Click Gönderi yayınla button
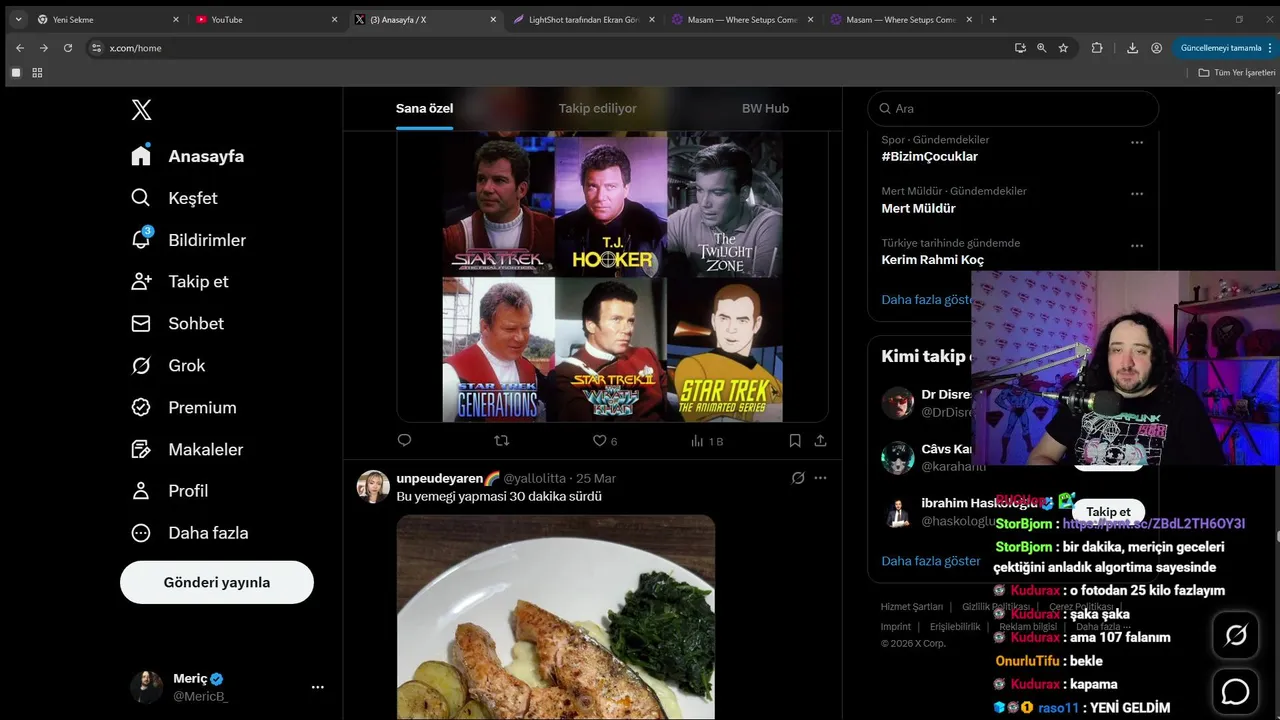 pyautogui.click(x=217, y=582)
